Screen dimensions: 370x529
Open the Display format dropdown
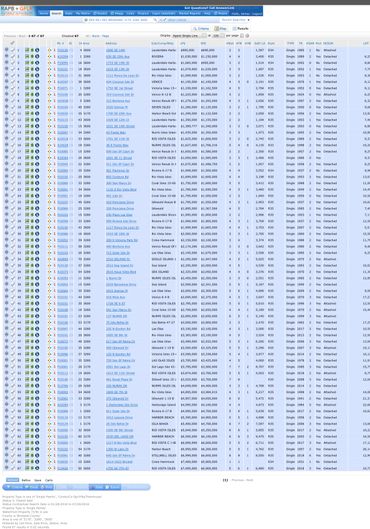pyautogui.click(x=189, y=36)
